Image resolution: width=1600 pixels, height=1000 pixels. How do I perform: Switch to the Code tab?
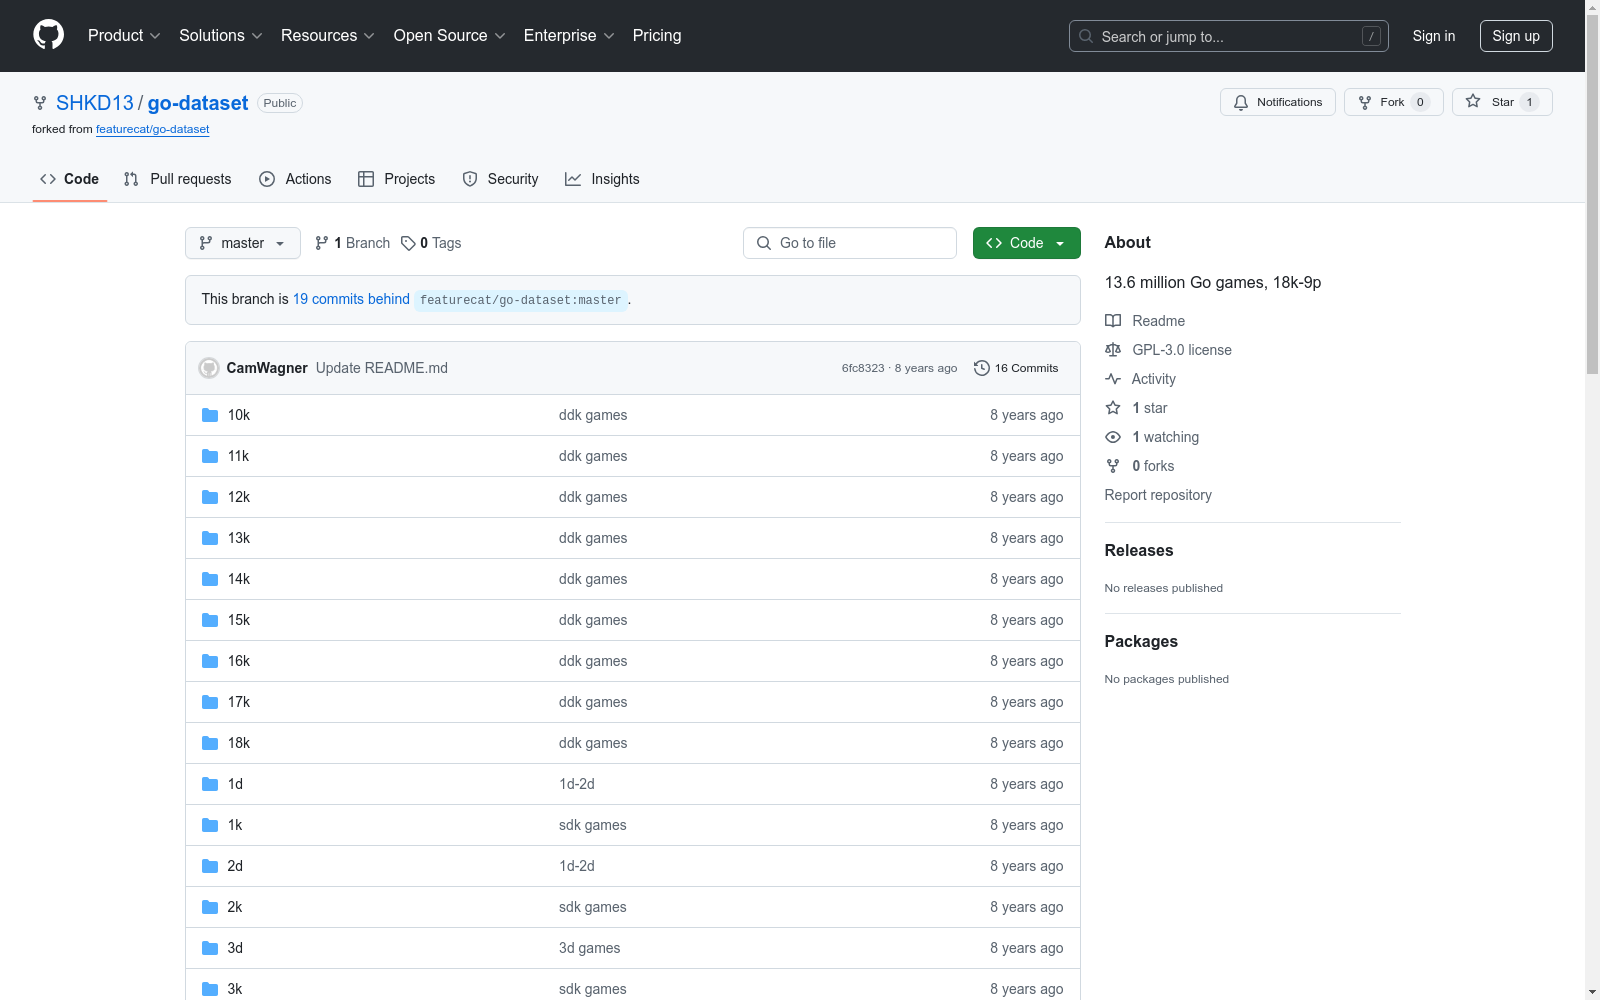(70, 179)
